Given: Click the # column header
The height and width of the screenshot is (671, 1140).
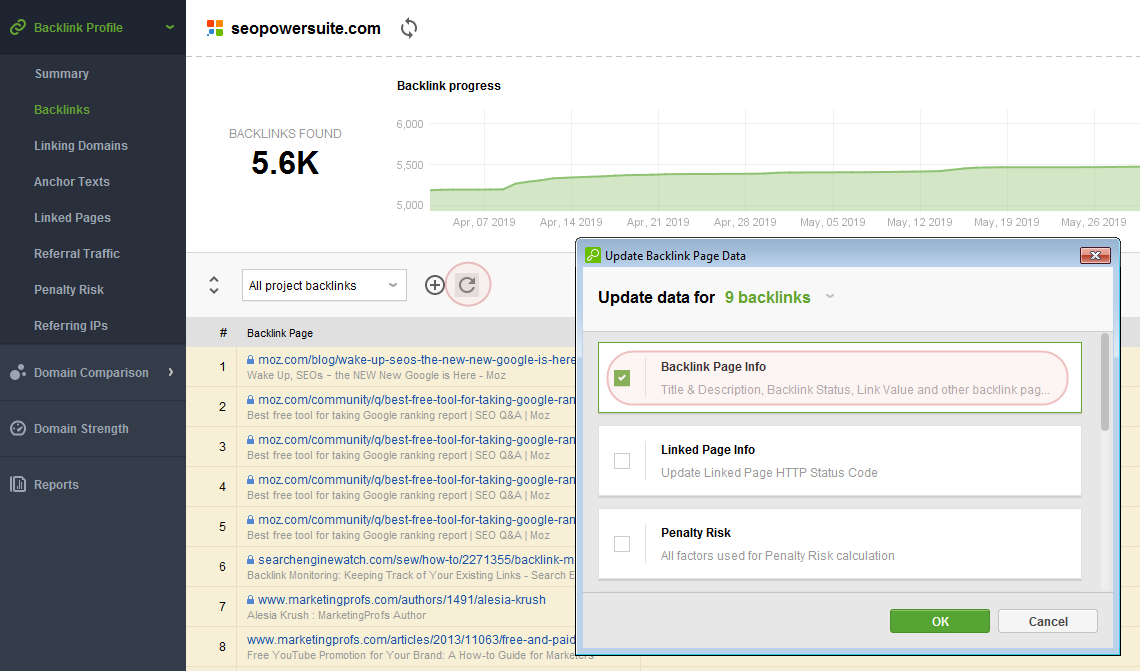Looking at the screenshot, I should point(223,333).
